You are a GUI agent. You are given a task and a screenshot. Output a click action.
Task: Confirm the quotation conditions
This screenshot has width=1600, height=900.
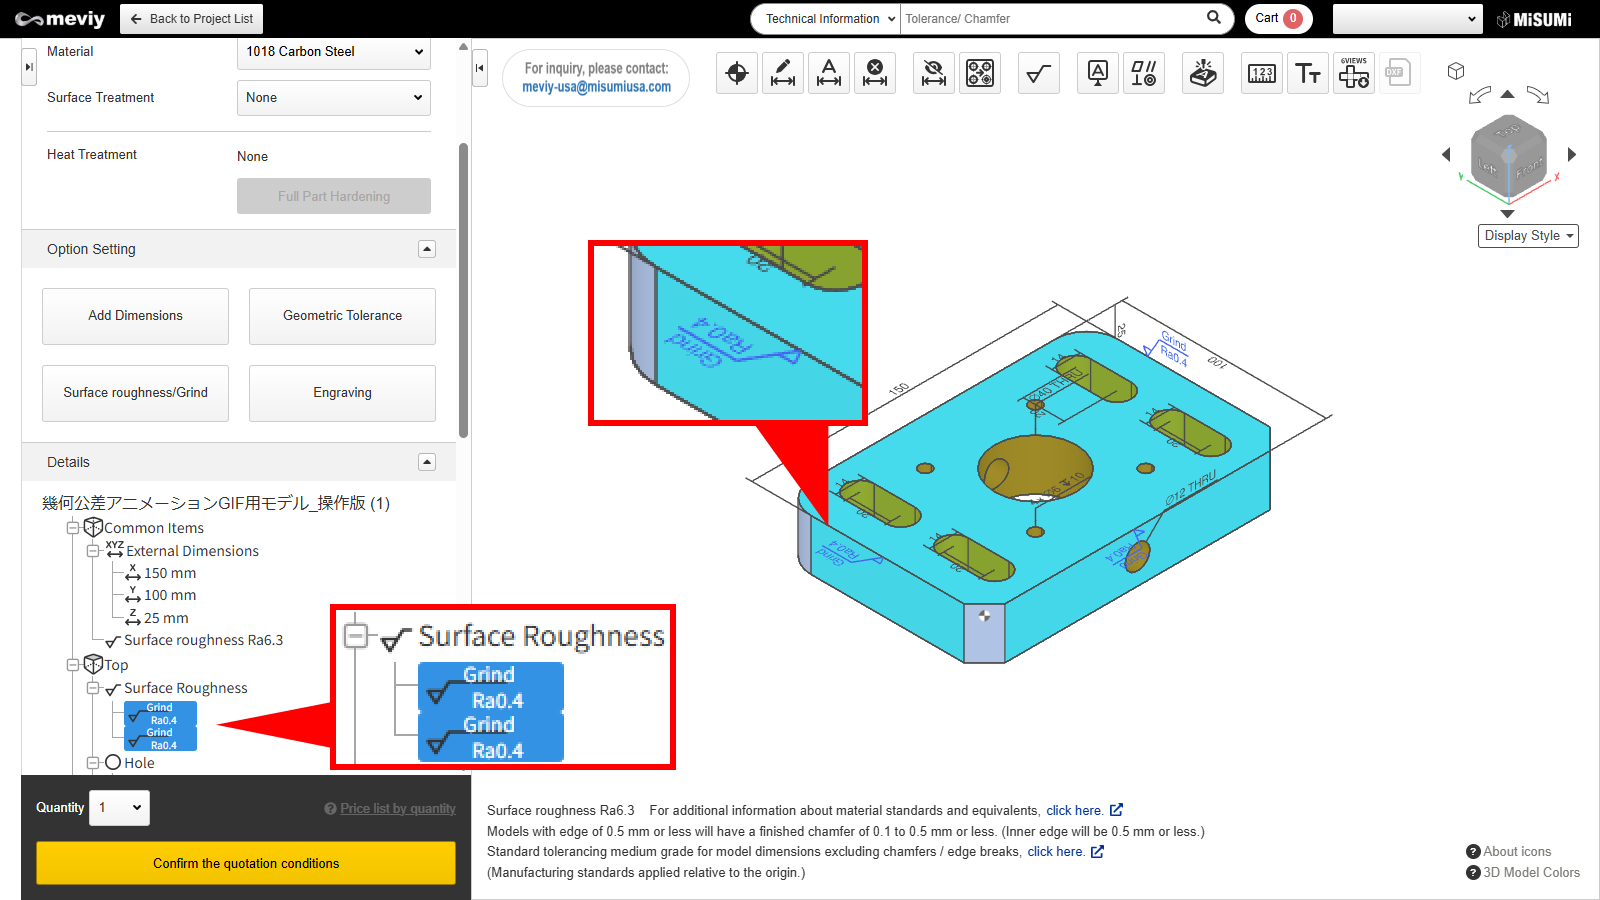[x=246, y=863]
